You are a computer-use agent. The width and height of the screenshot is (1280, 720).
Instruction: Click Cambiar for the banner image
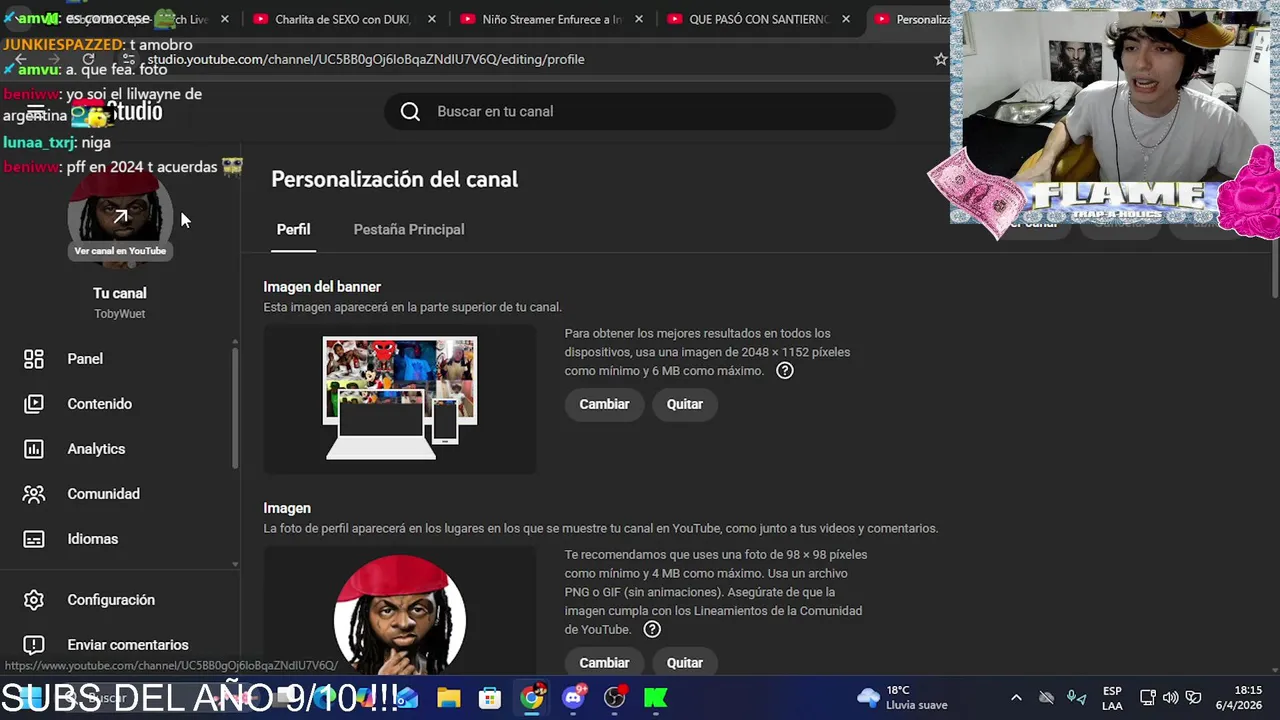coord(604,404)
